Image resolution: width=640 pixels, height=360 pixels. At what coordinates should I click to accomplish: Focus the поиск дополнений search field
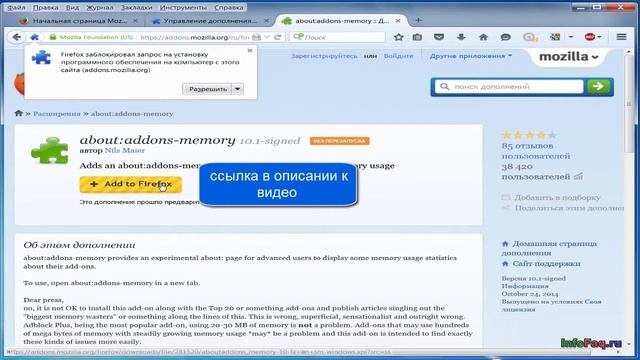click(x=509, y=87)
